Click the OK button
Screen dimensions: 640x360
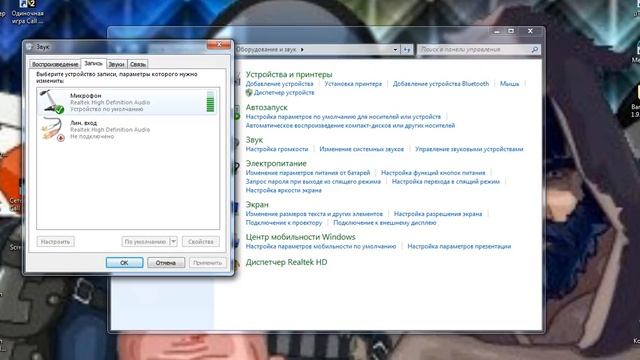tap(124, 262)
